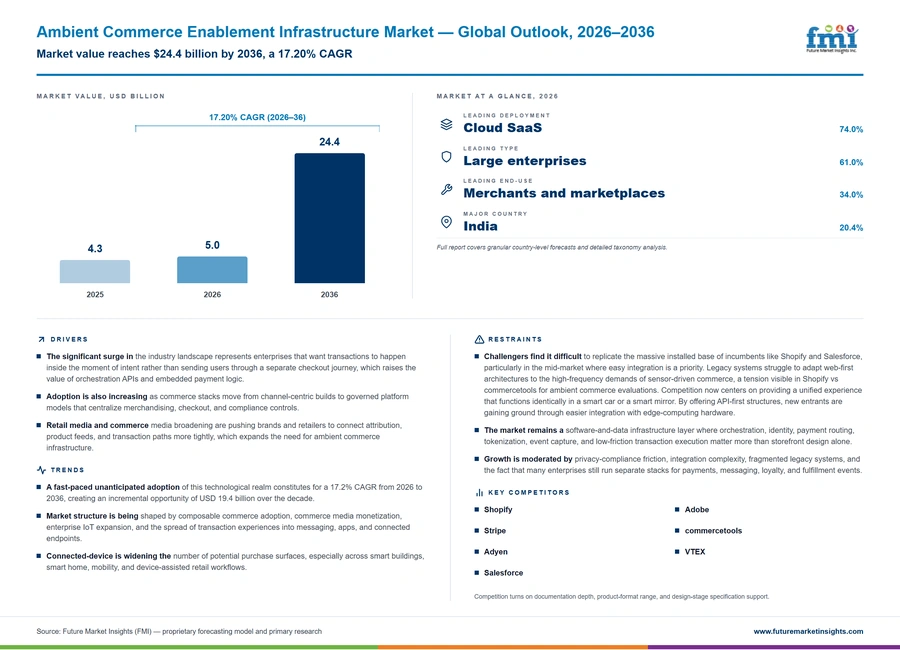
Task: Click the 2036 axis label
Action: pyautogui.click(x=329, y=295)
